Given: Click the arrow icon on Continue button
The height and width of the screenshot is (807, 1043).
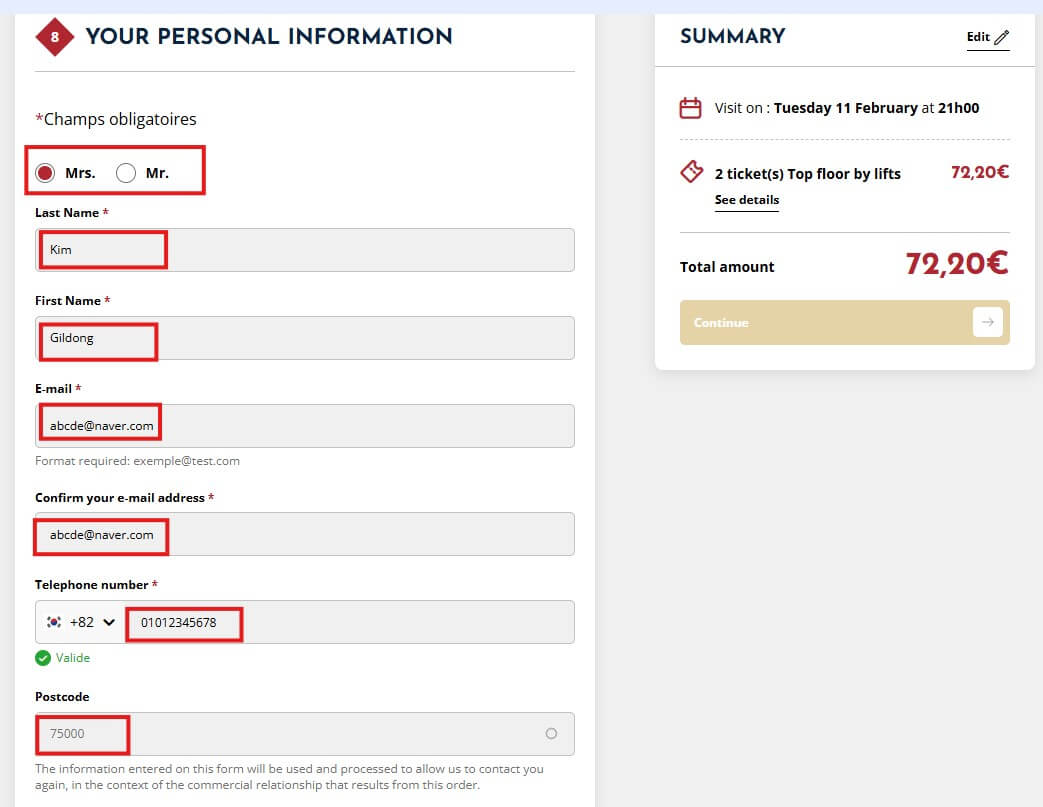Looking at the screenshot, I should (988, 322).
